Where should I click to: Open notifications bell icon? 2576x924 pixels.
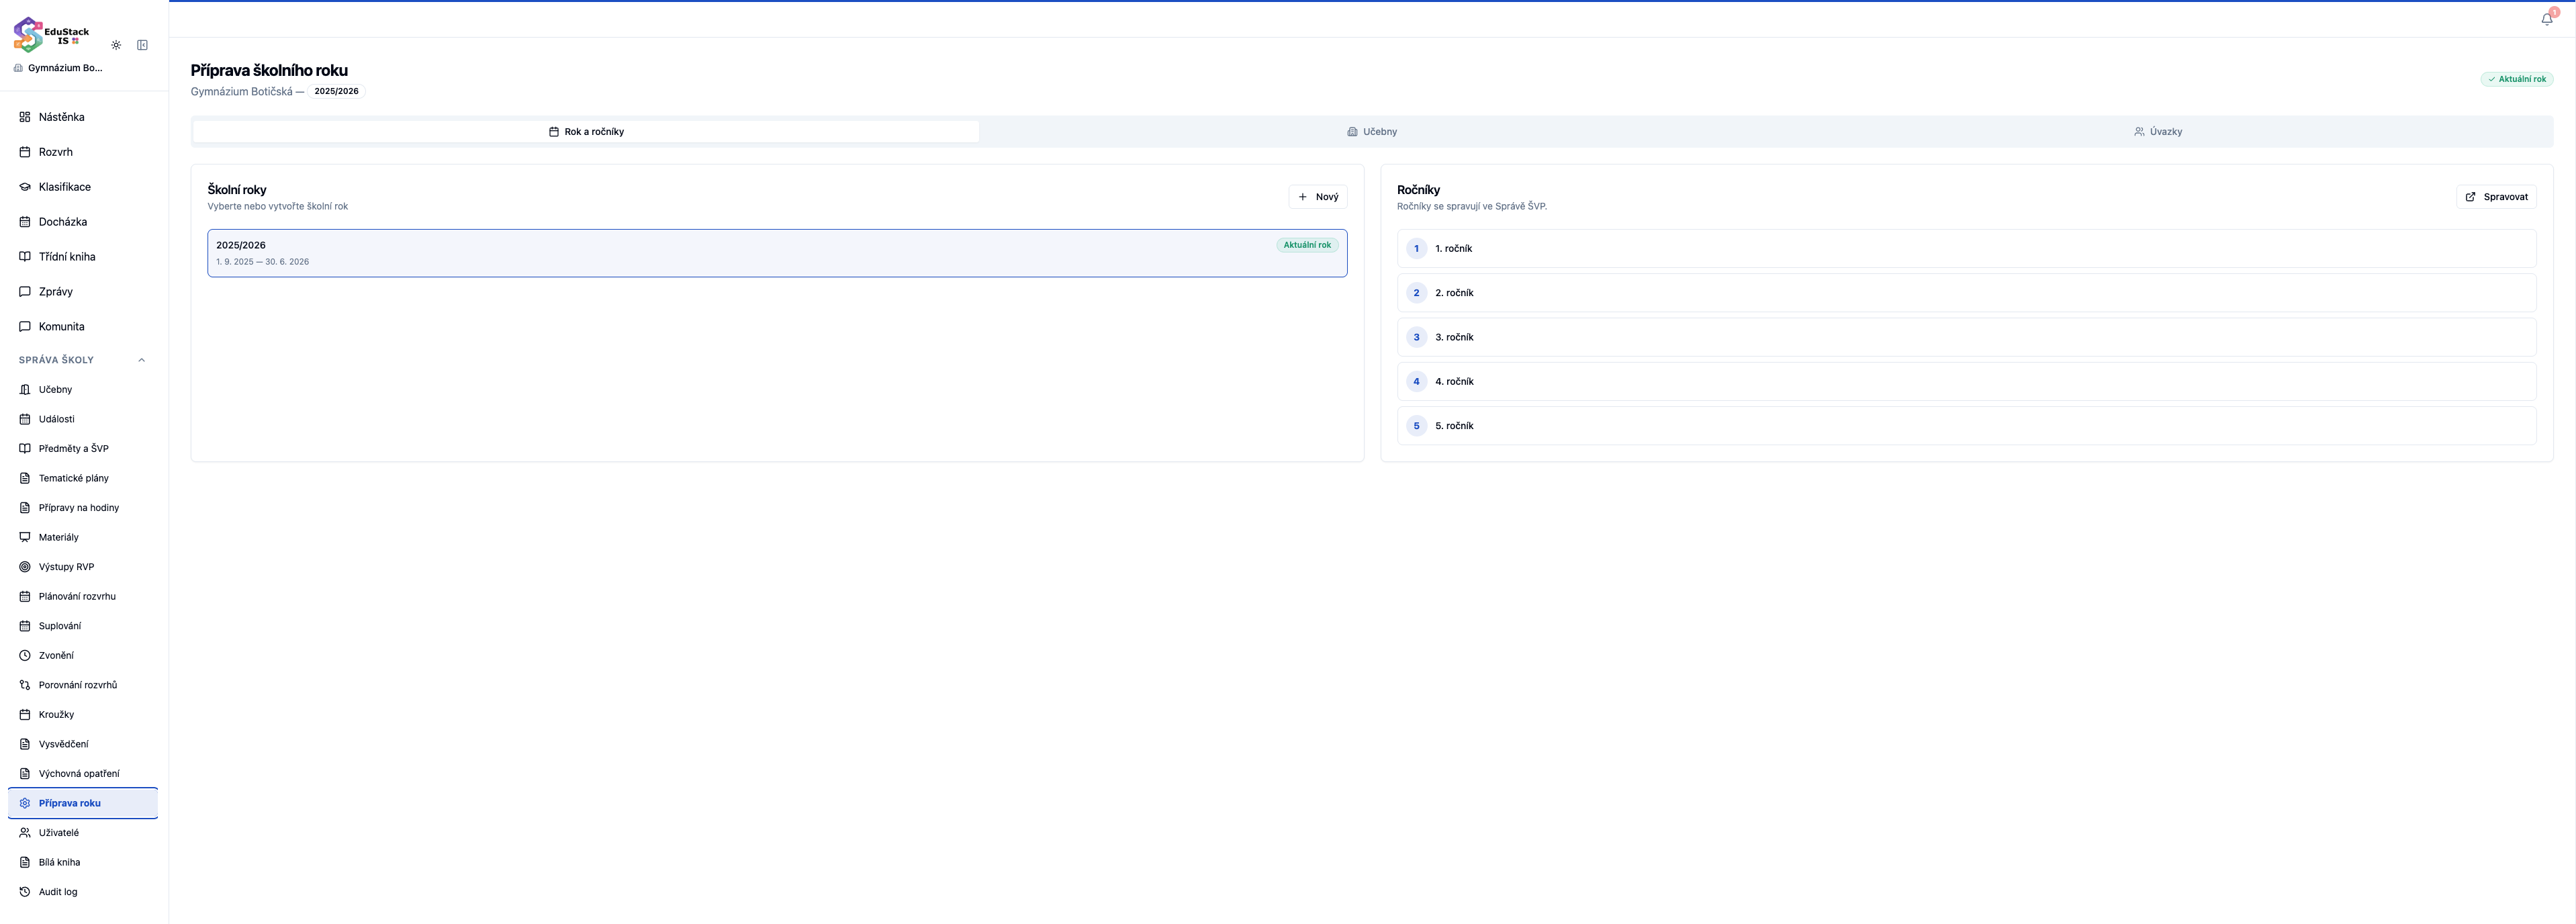click(2547, 19)
